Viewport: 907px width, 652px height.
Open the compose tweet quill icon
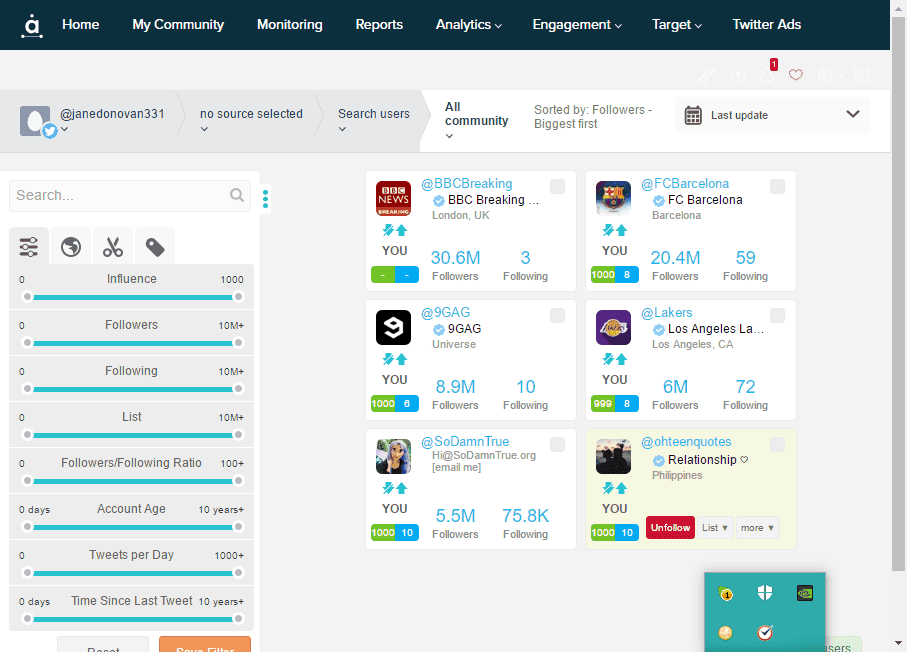(707, 75)
